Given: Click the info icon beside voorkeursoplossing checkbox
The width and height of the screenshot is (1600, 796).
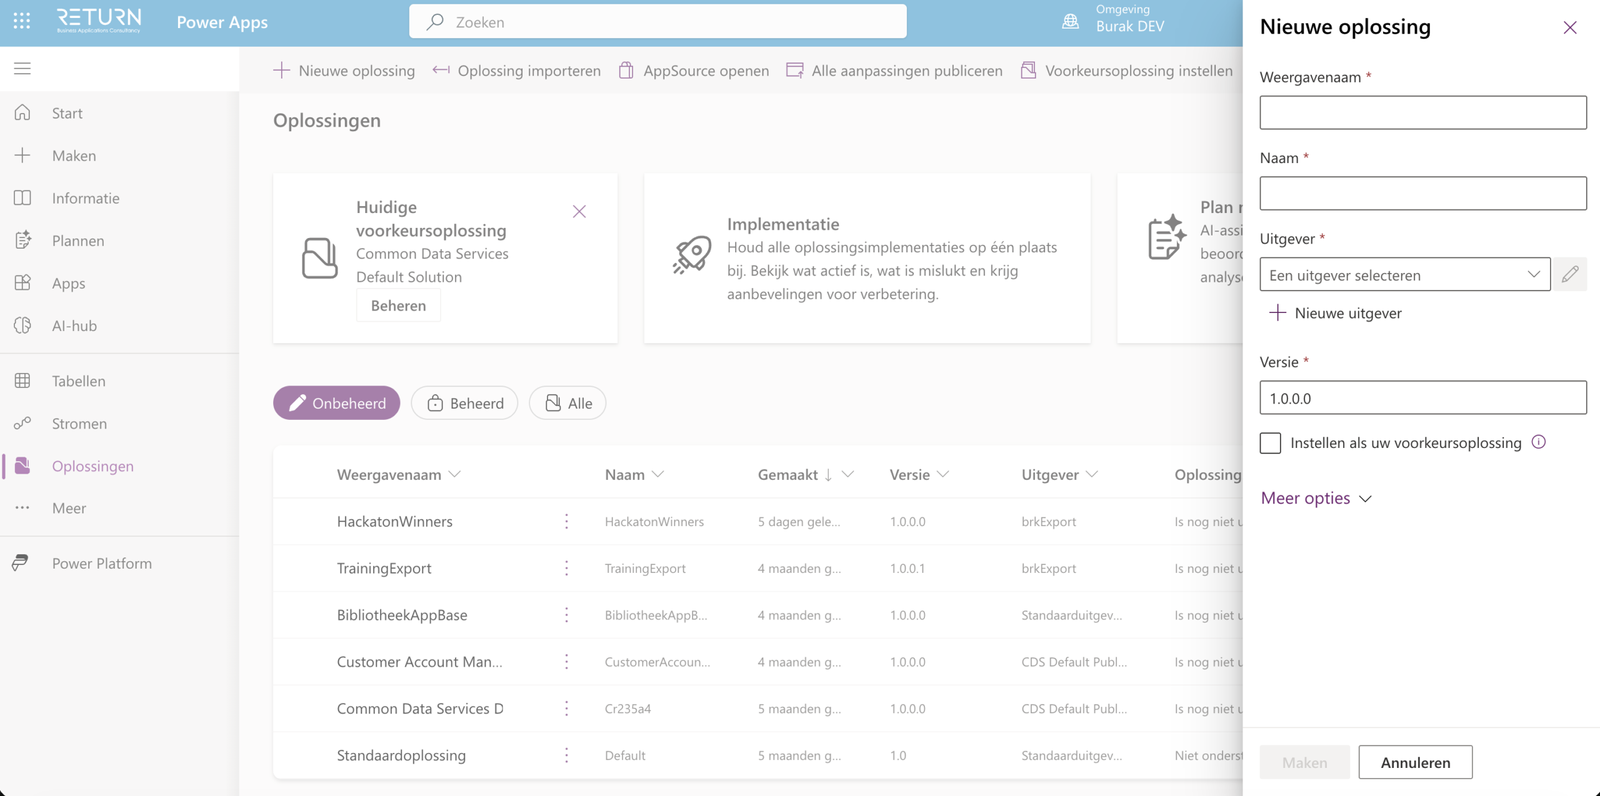Looking at the screenshot, I should click(x=1539, y=442).
